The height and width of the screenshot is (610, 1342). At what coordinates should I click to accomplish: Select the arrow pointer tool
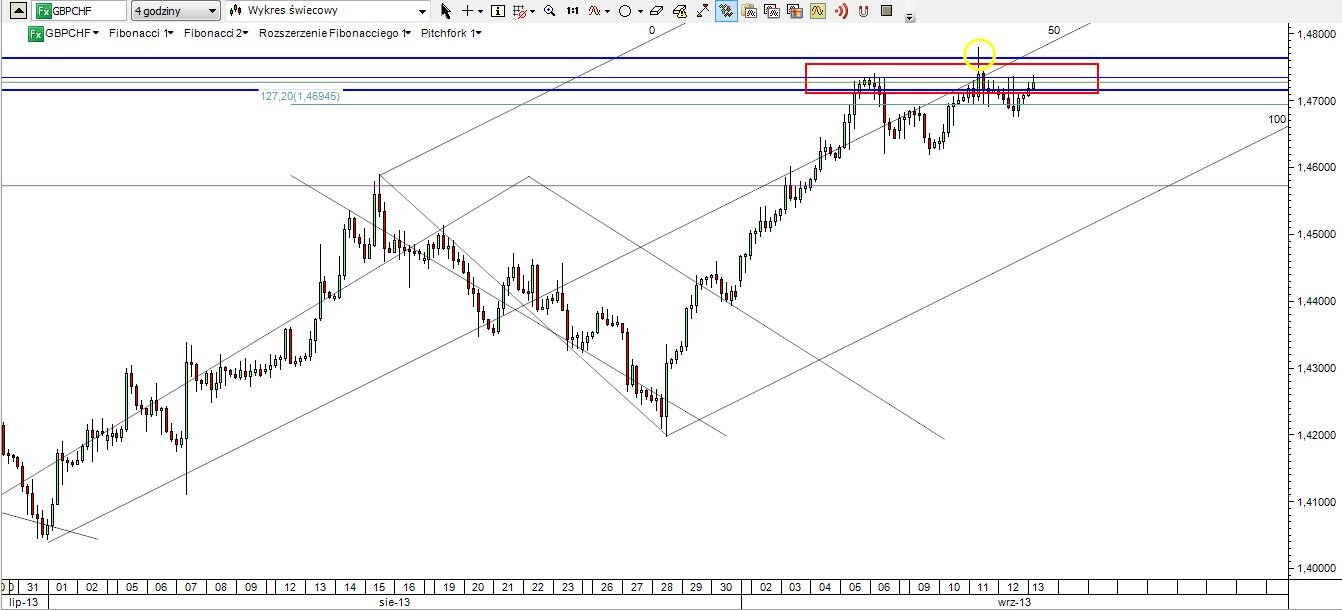pyautogui.click(x=446, y=11)
